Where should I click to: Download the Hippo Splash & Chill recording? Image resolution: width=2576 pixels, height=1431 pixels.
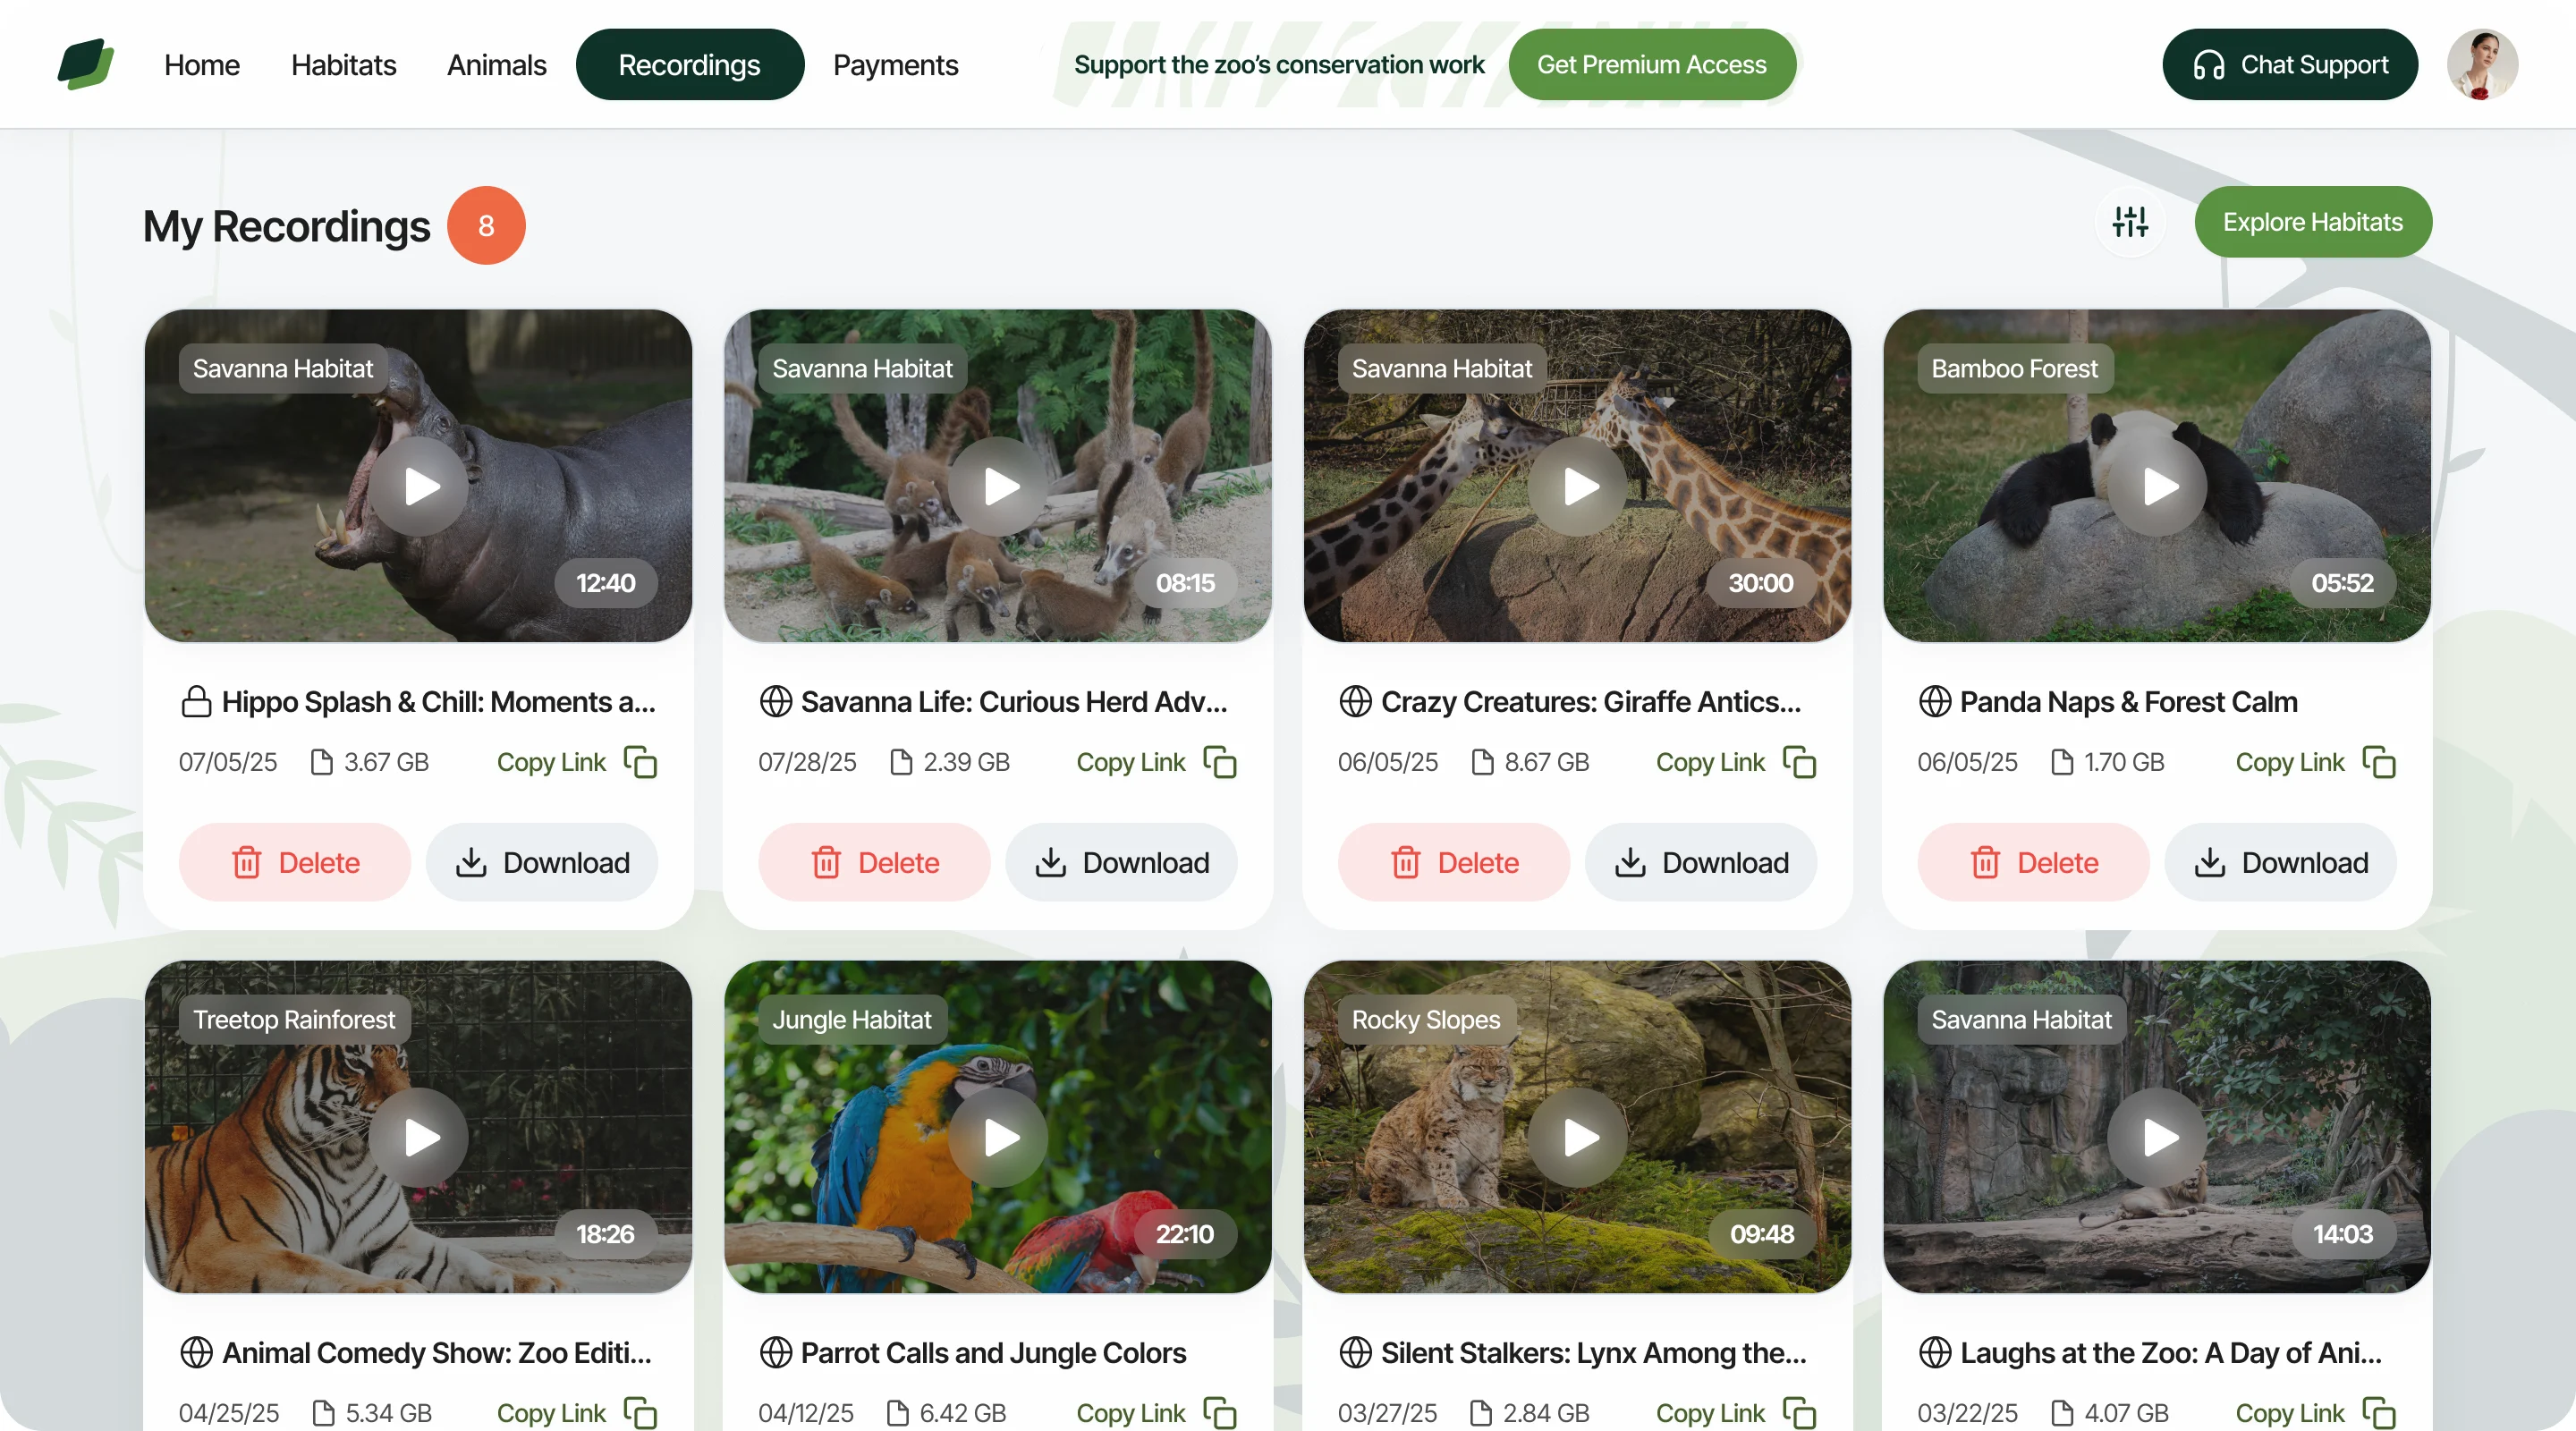pyautogui.click(x=542, y=862)
